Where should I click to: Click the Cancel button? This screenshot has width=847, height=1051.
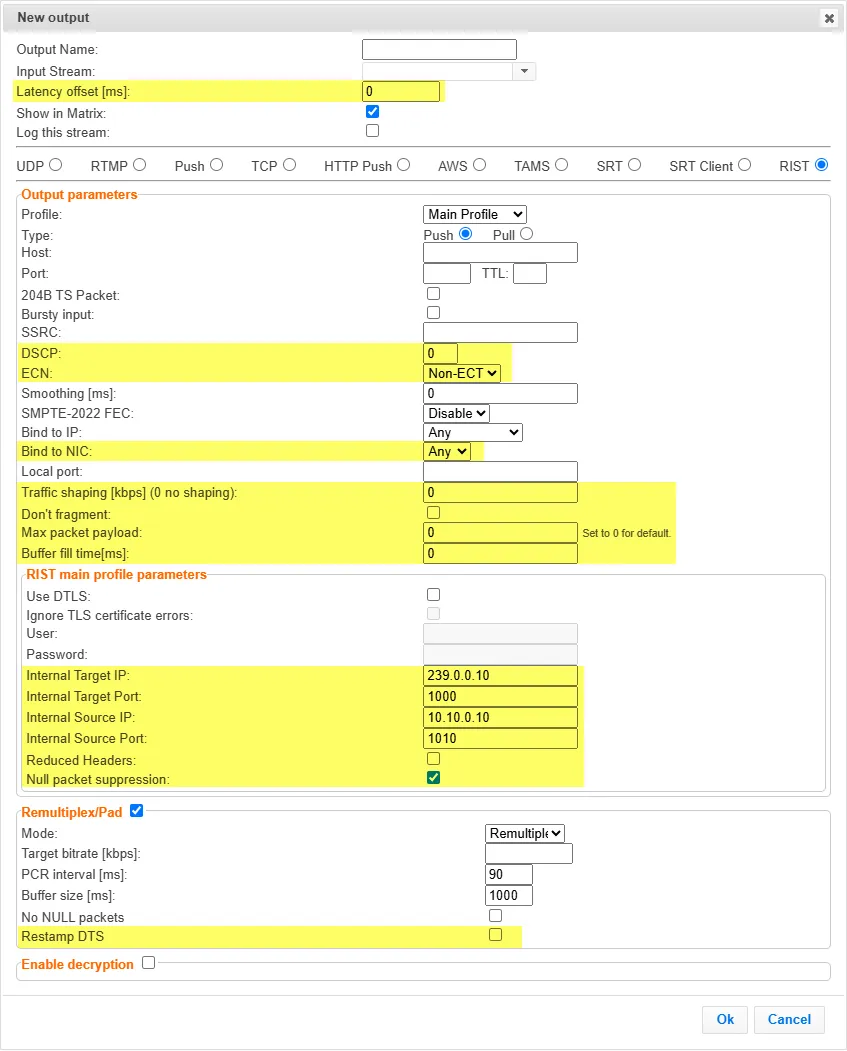point(789,1019)
